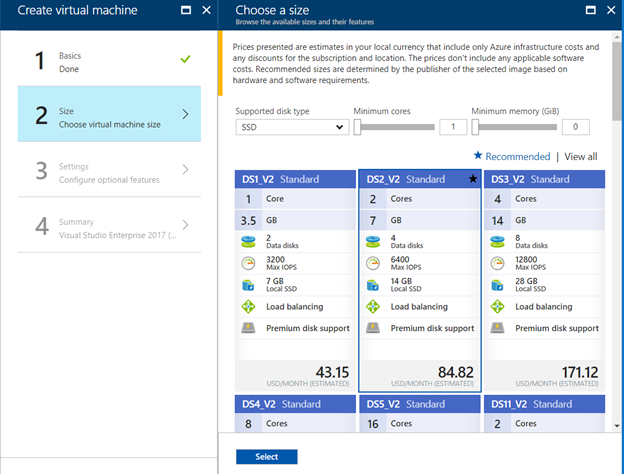Open step 1 Basics
Viewport: 624px width, 474px height.
109,61
